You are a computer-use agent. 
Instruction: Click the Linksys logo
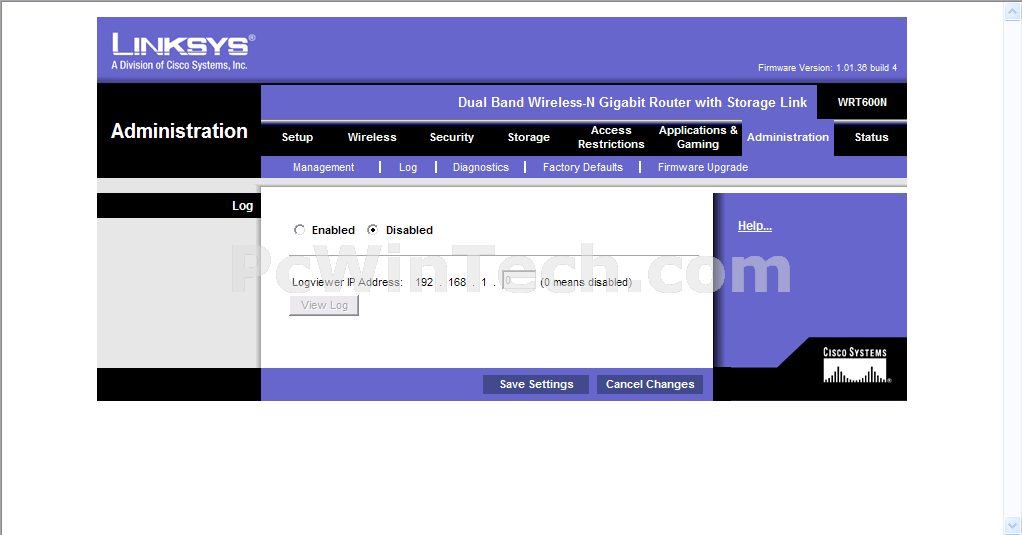pyautogui.click(x=183, y=51)
